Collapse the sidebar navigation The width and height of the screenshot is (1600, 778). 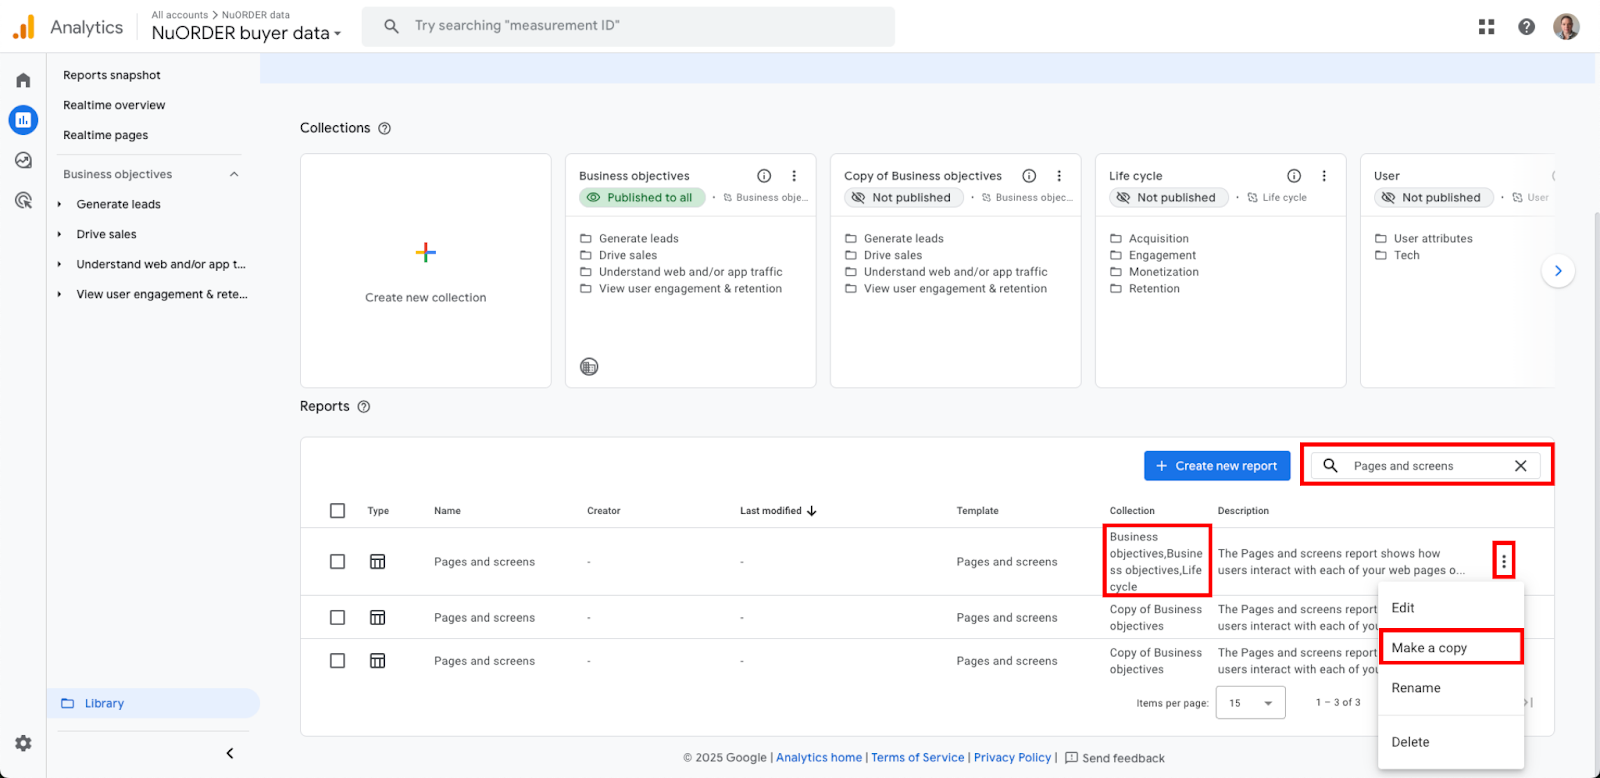click(230, 753)
